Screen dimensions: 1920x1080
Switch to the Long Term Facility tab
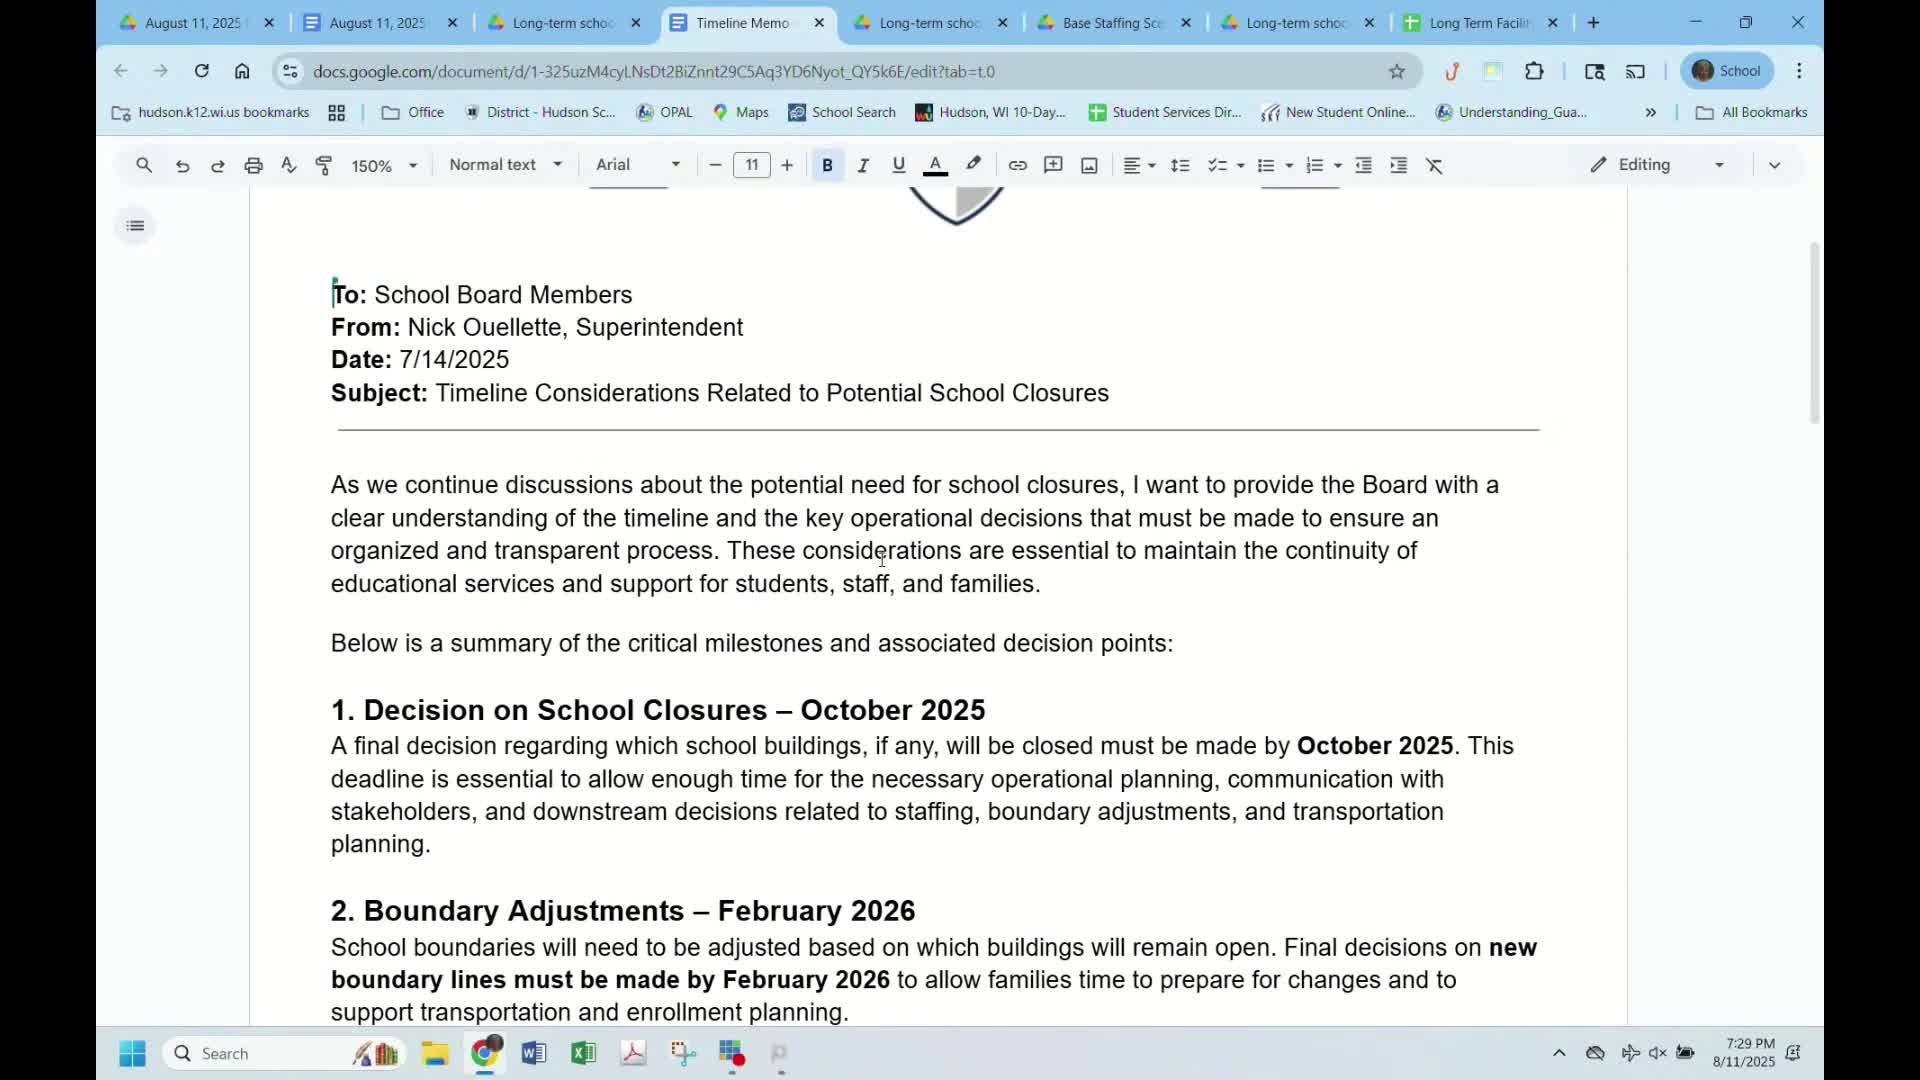pos(1478,22)
